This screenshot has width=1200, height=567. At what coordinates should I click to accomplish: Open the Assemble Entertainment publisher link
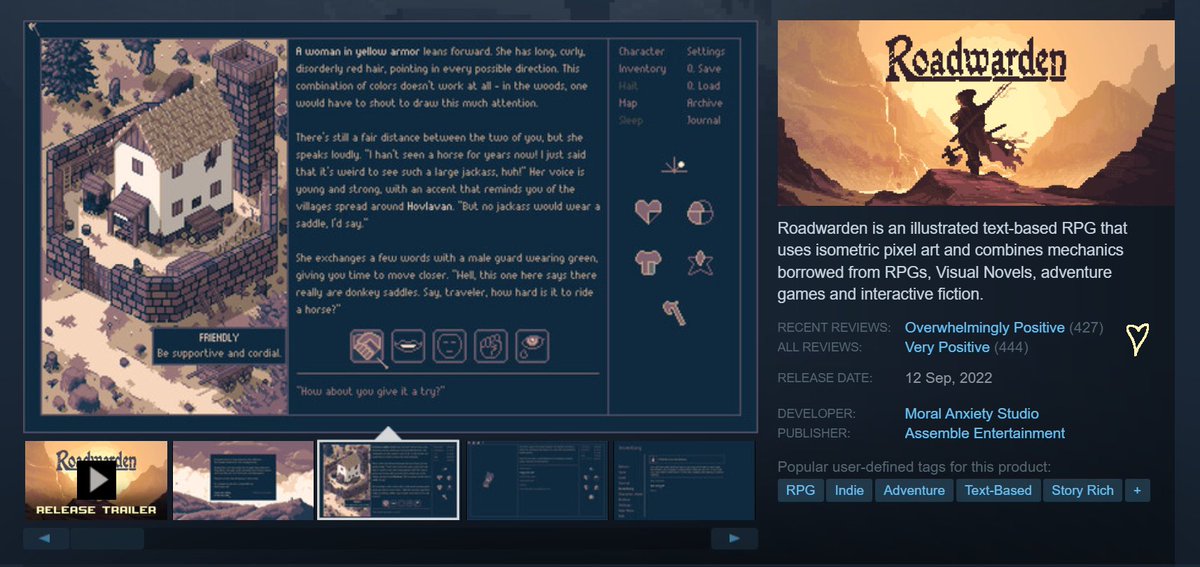985,433
